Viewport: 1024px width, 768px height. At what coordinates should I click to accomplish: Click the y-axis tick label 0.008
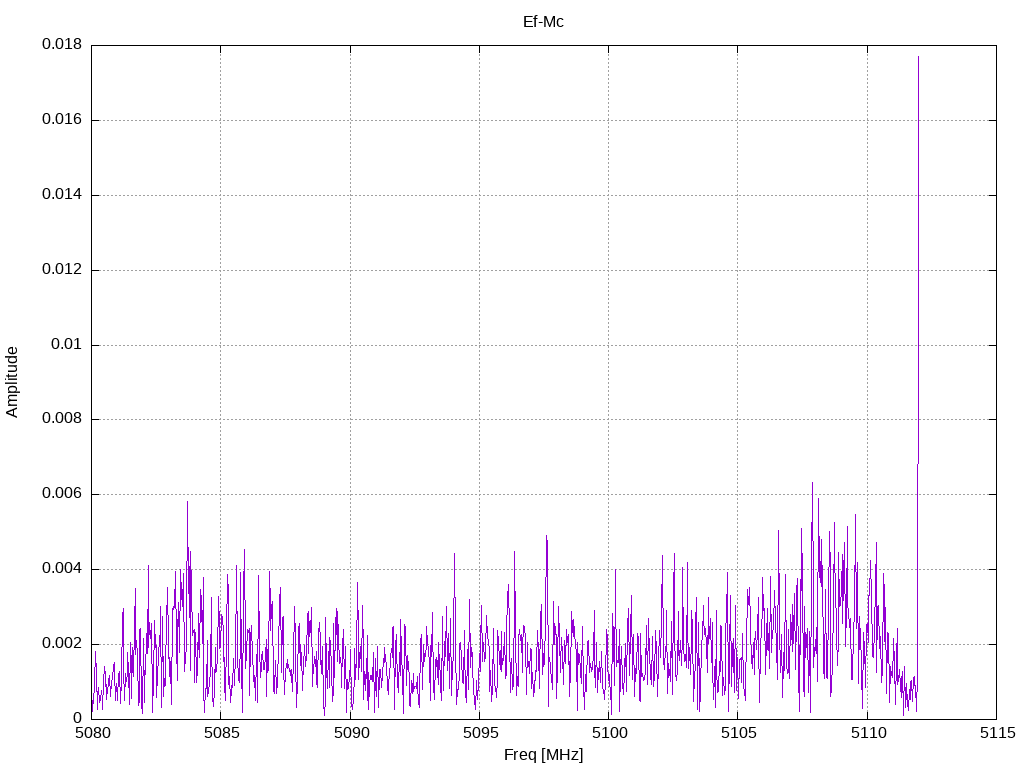[x=62, y=419]
